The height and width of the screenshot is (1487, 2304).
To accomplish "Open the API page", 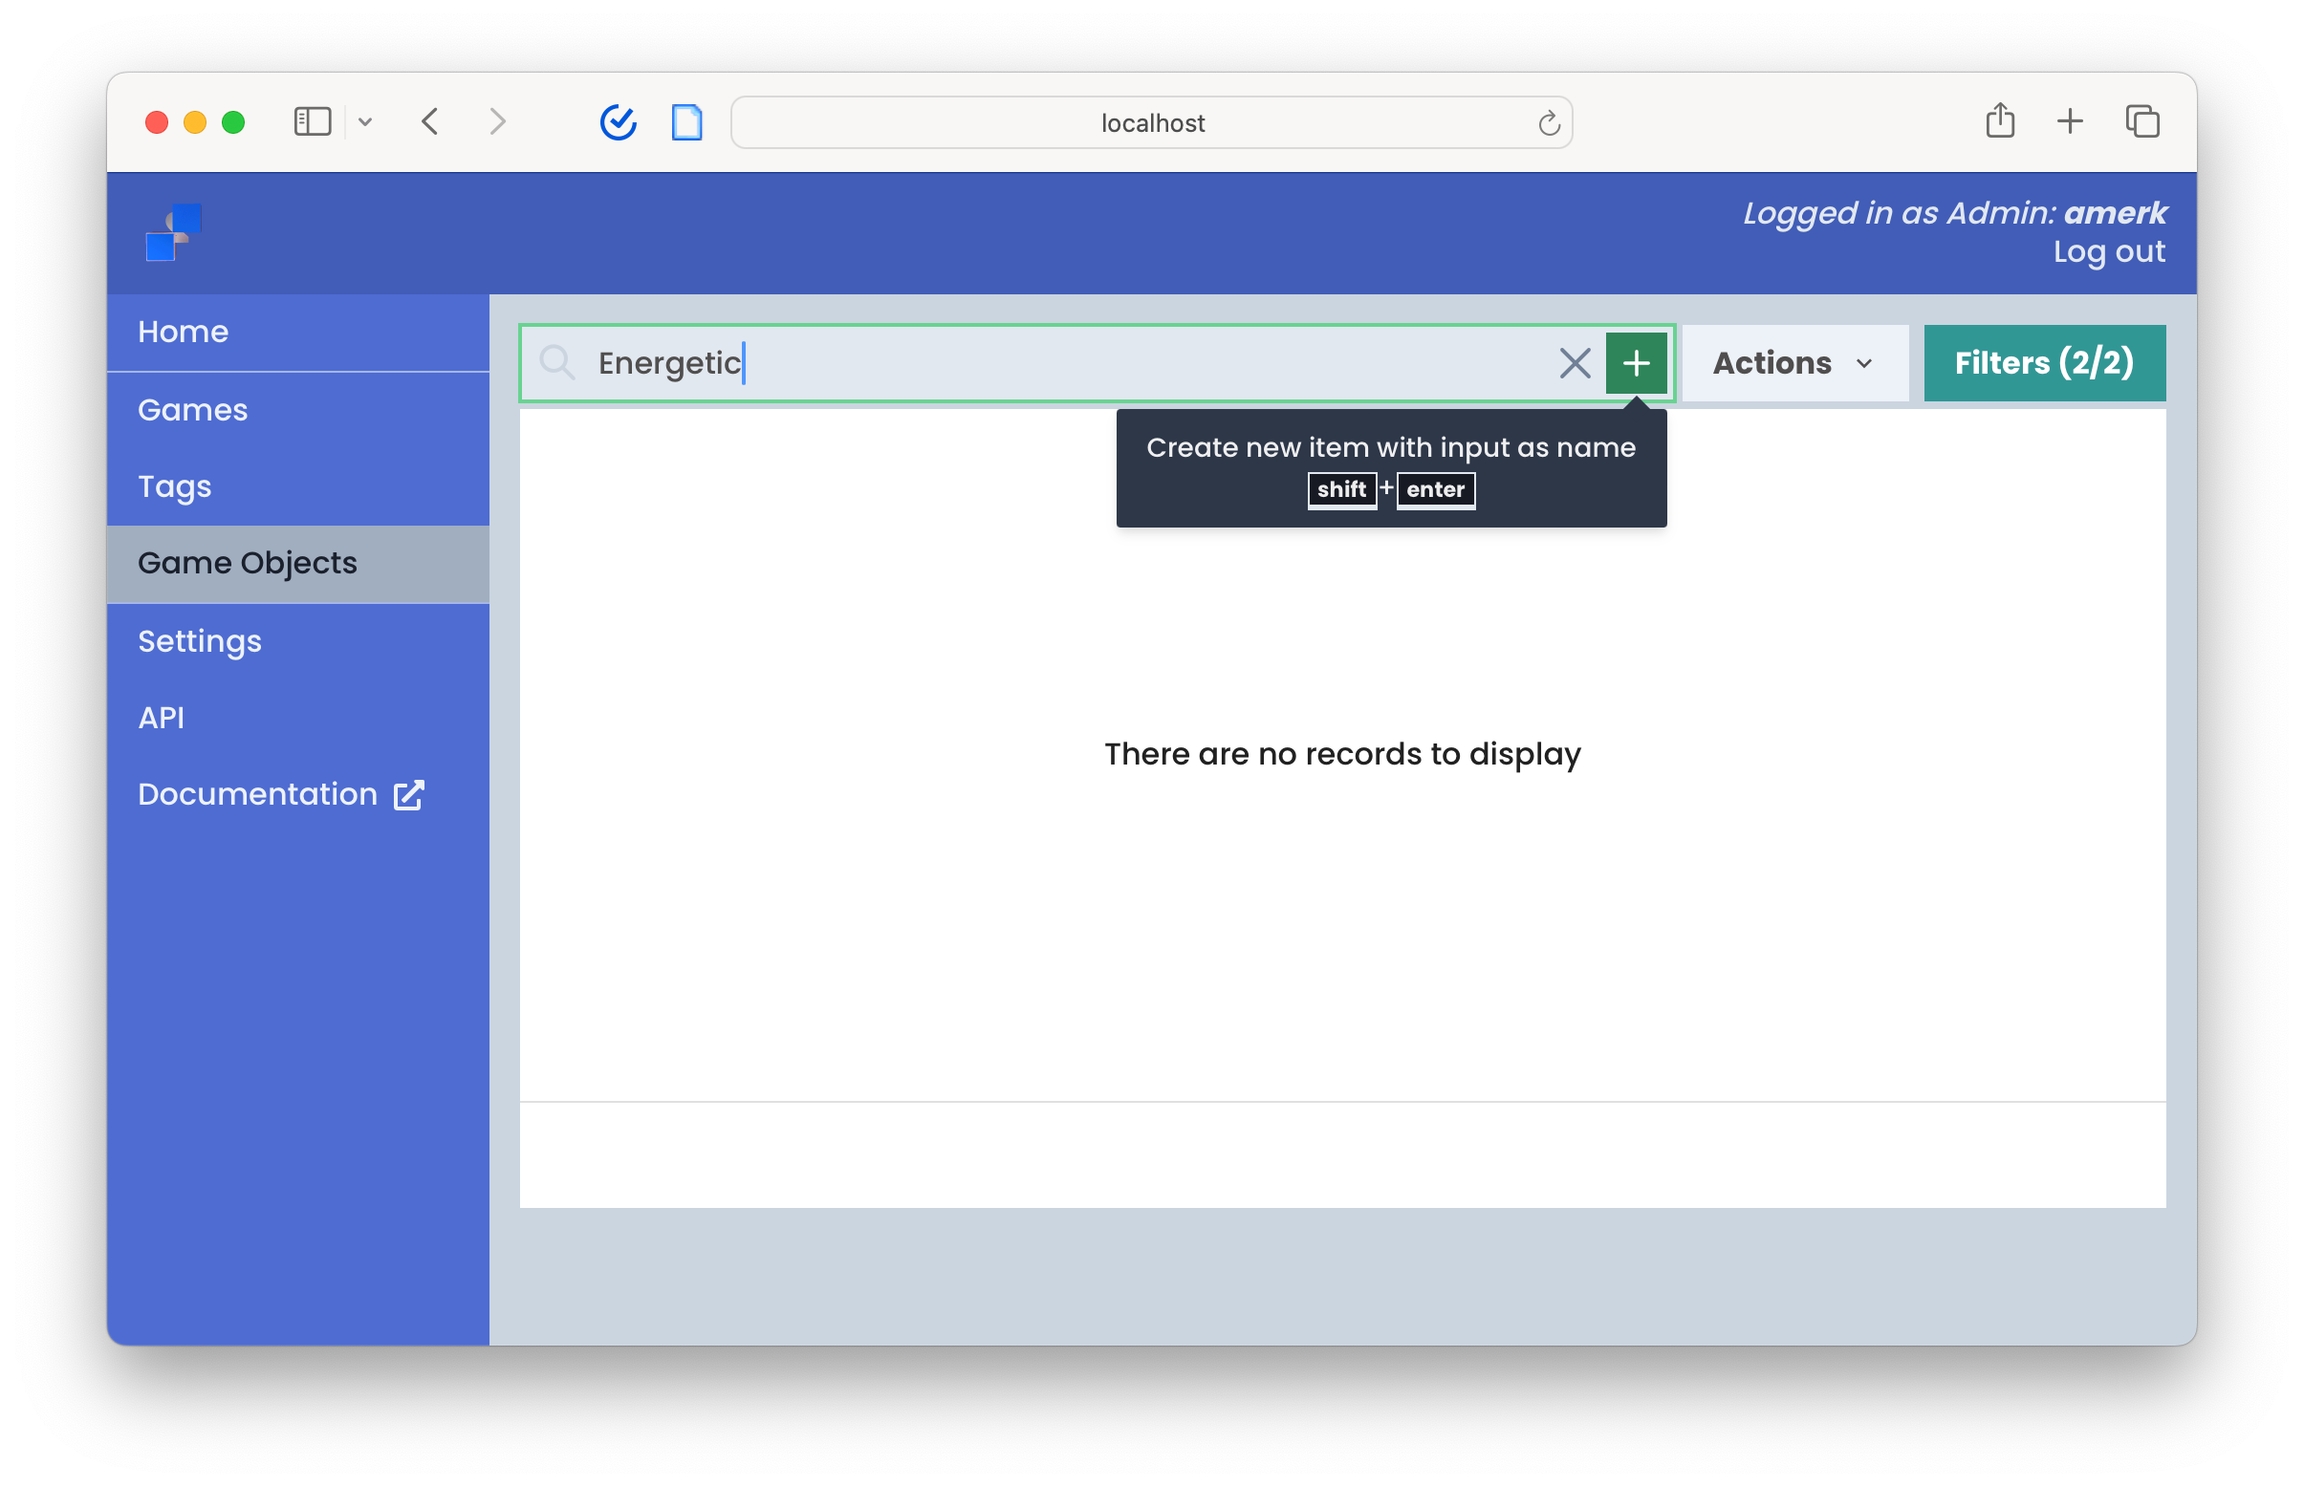I will click(x=298, y=718).
